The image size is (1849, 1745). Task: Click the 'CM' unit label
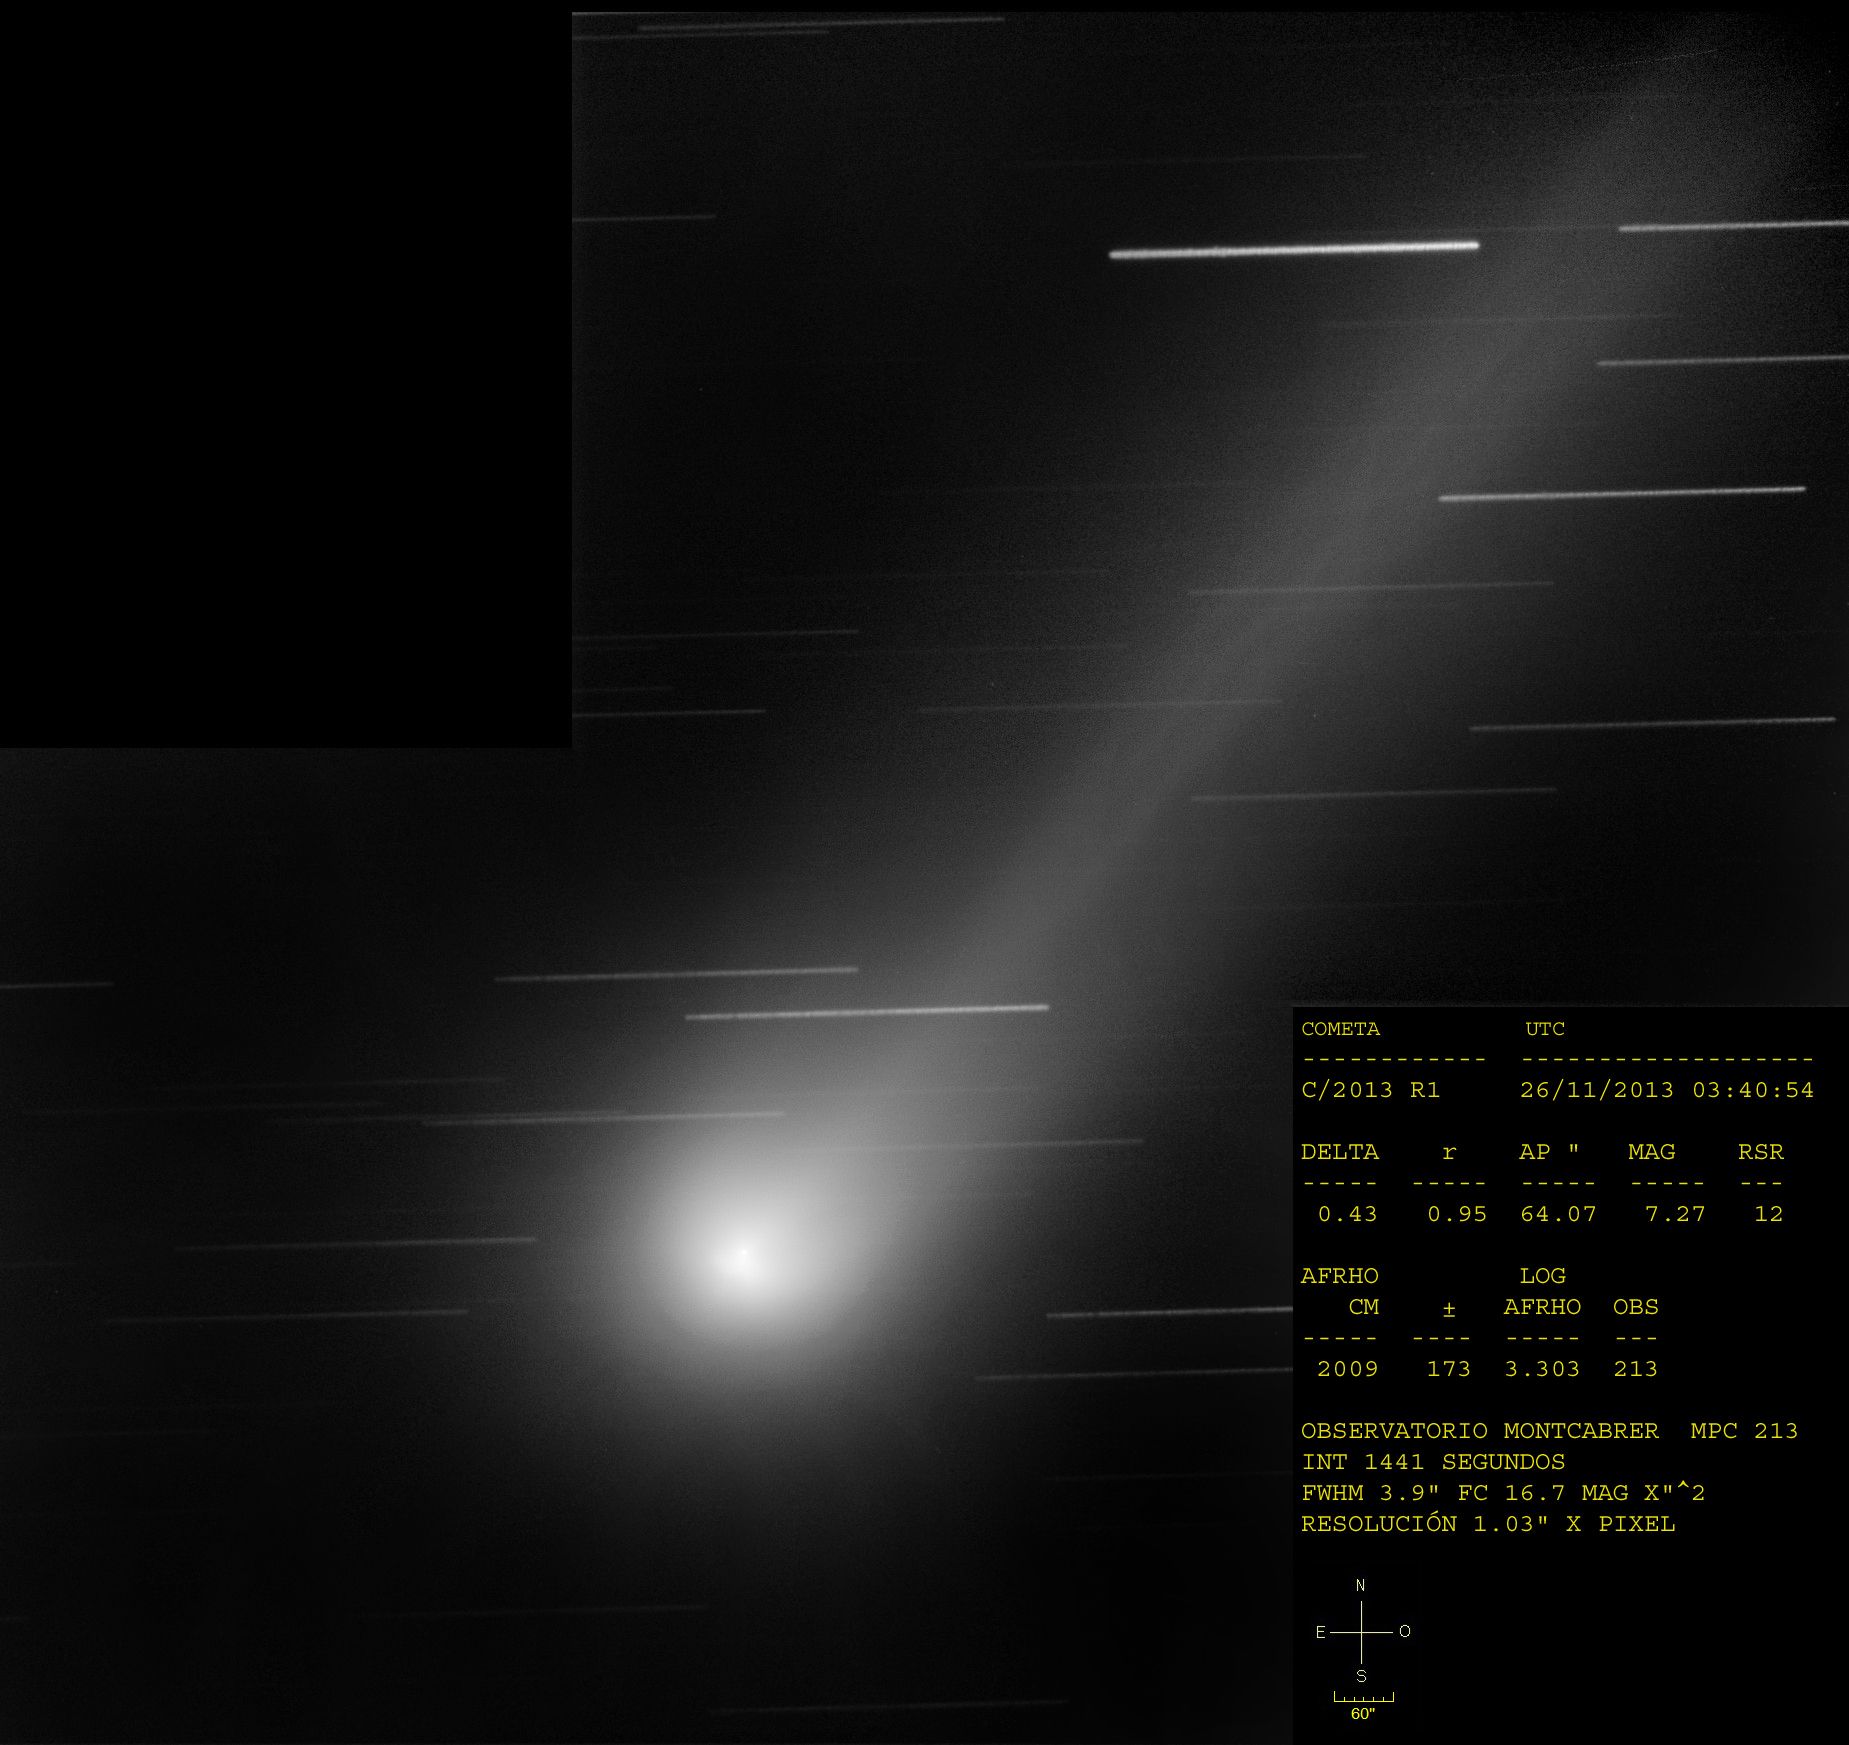(1364, 1307)
